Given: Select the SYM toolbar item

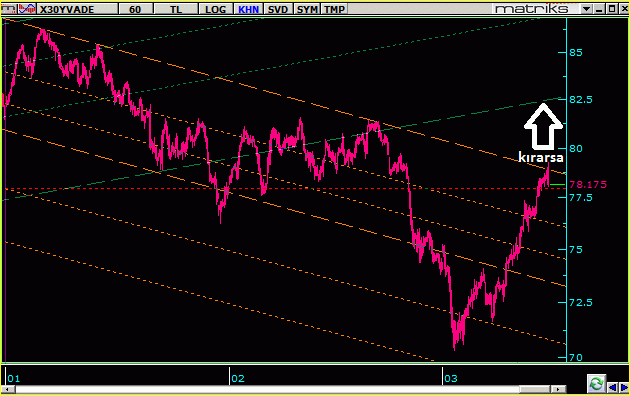Looking at the screenshot, I should pos(307,9).
